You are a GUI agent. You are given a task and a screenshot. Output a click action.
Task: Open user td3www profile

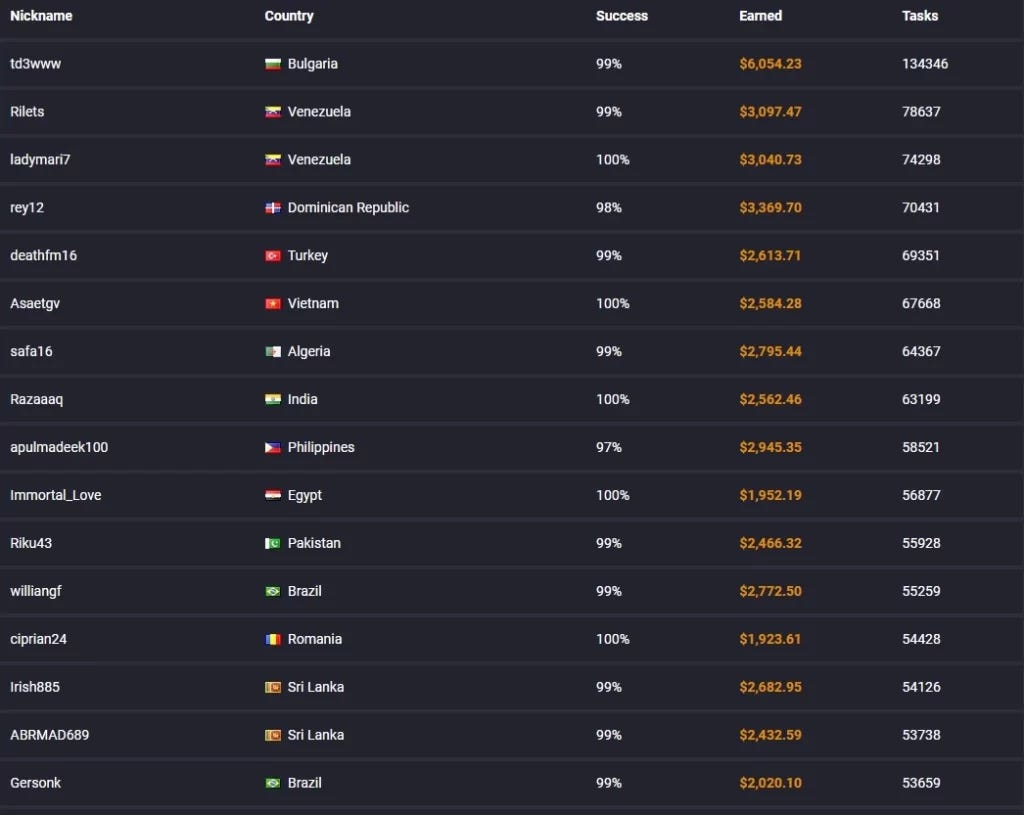pos(35,64)
